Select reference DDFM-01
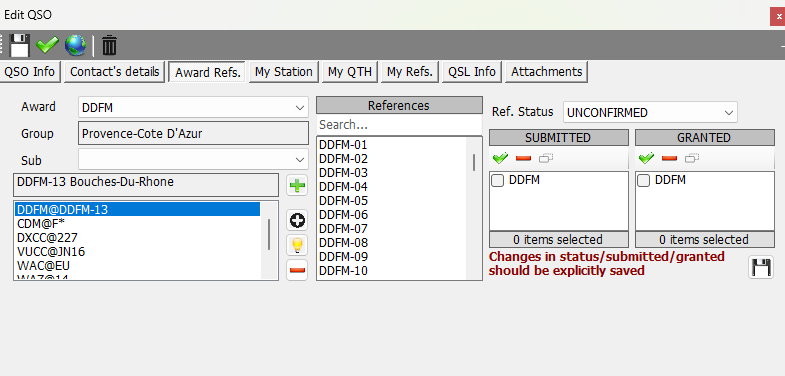 [x=392, y=145]
